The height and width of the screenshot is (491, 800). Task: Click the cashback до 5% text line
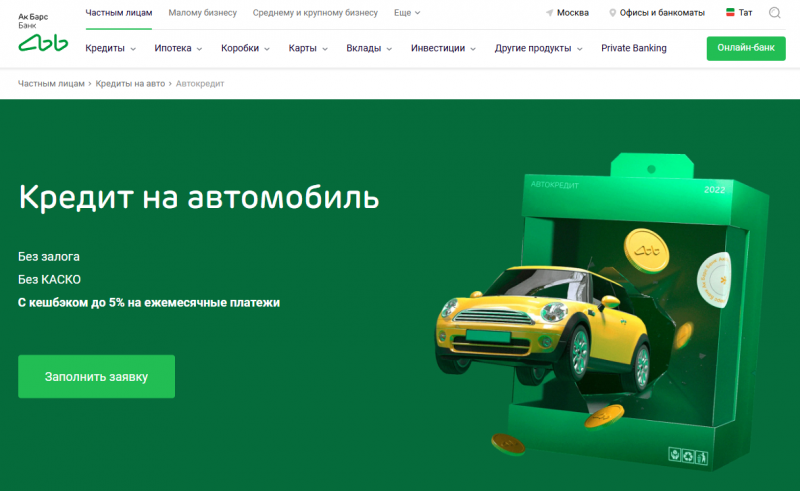149,303
